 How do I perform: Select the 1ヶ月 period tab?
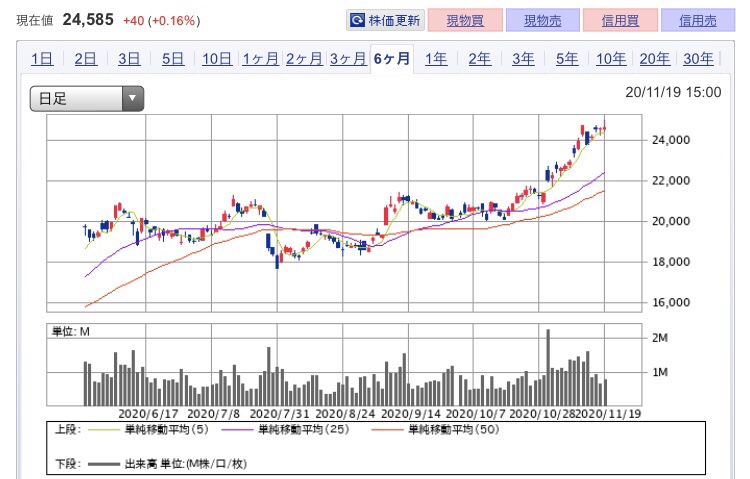[260, 59]
